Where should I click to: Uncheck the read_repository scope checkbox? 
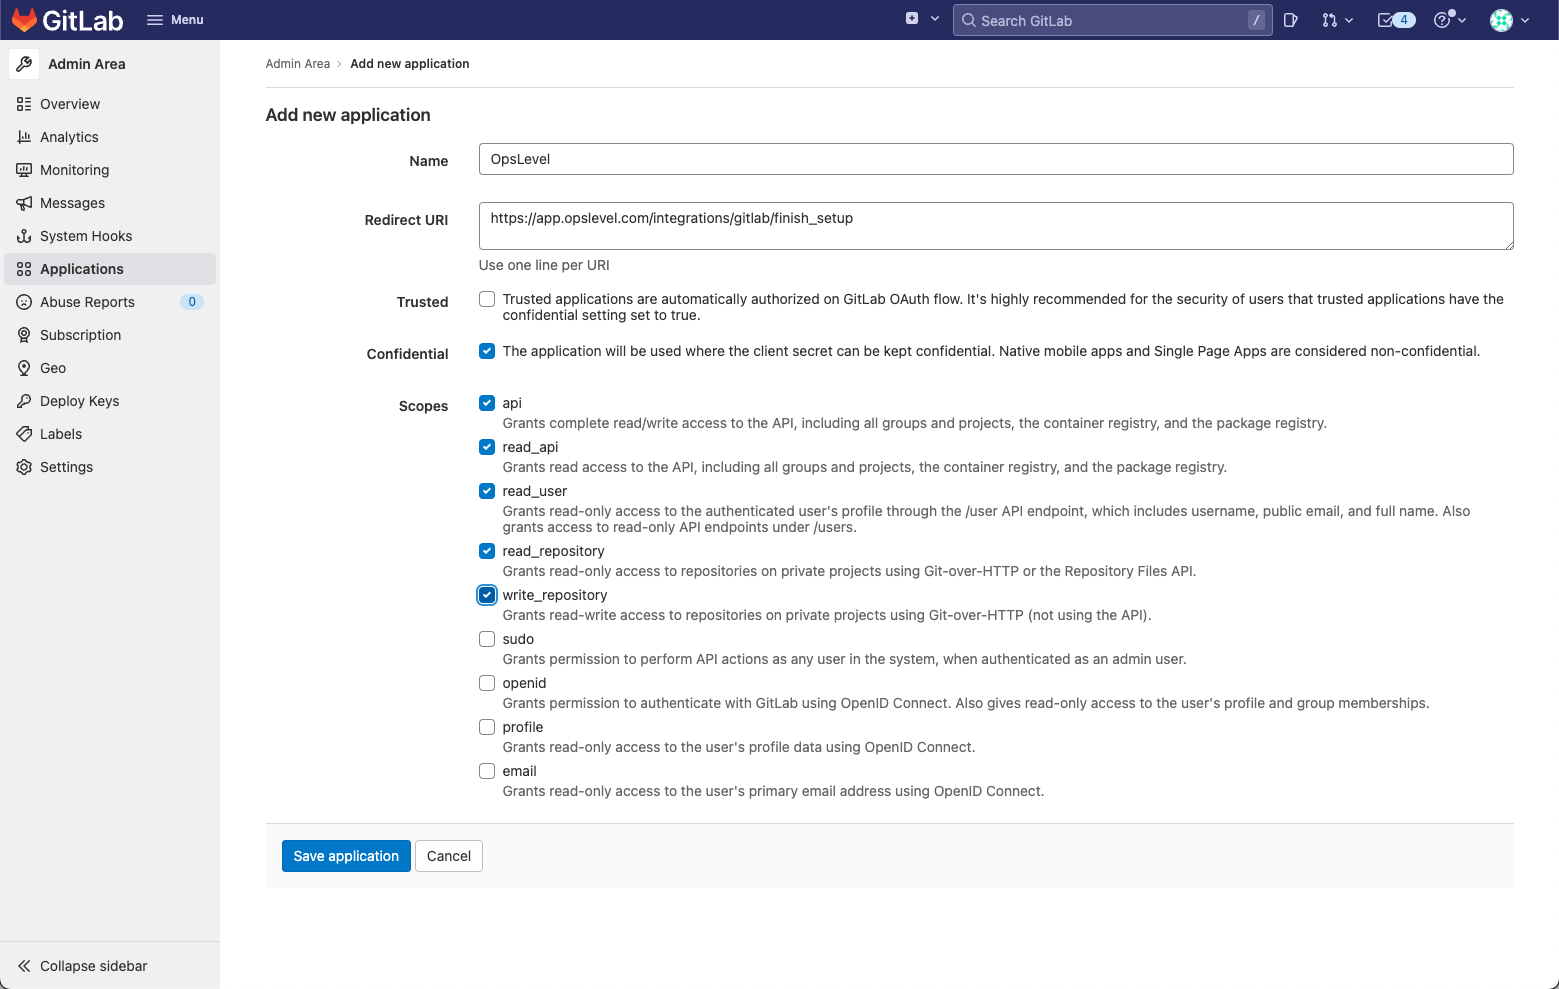click(487, 551)
